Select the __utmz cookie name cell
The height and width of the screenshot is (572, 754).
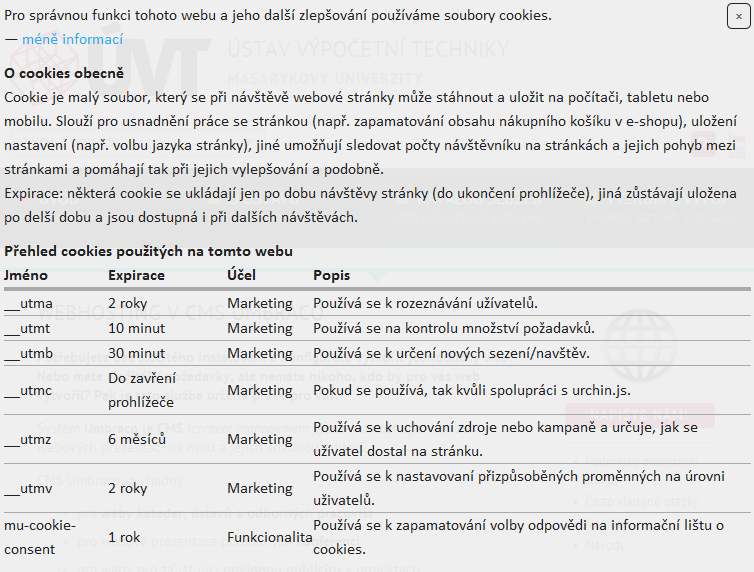point(27,439)
